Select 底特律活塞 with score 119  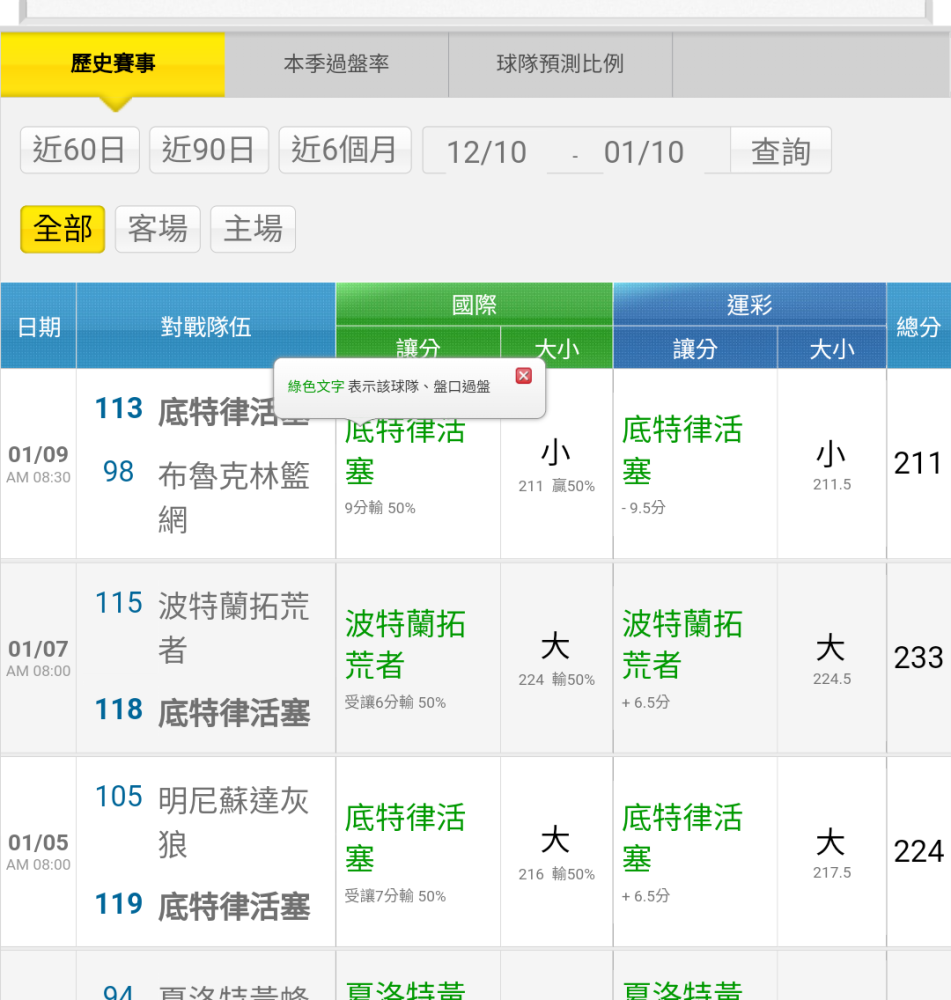point(233,906)
